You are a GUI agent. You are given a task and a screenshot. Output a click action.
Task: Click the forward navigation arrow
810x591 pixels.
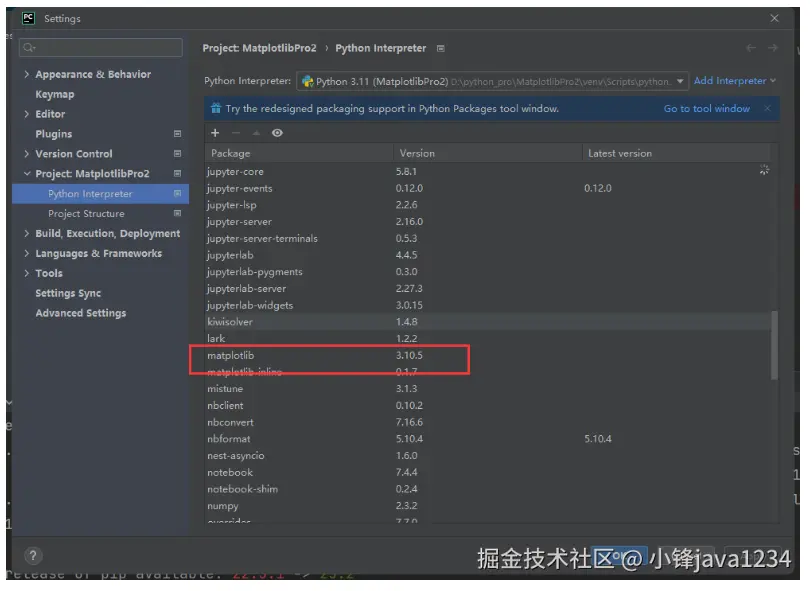[x=773, y=48]
